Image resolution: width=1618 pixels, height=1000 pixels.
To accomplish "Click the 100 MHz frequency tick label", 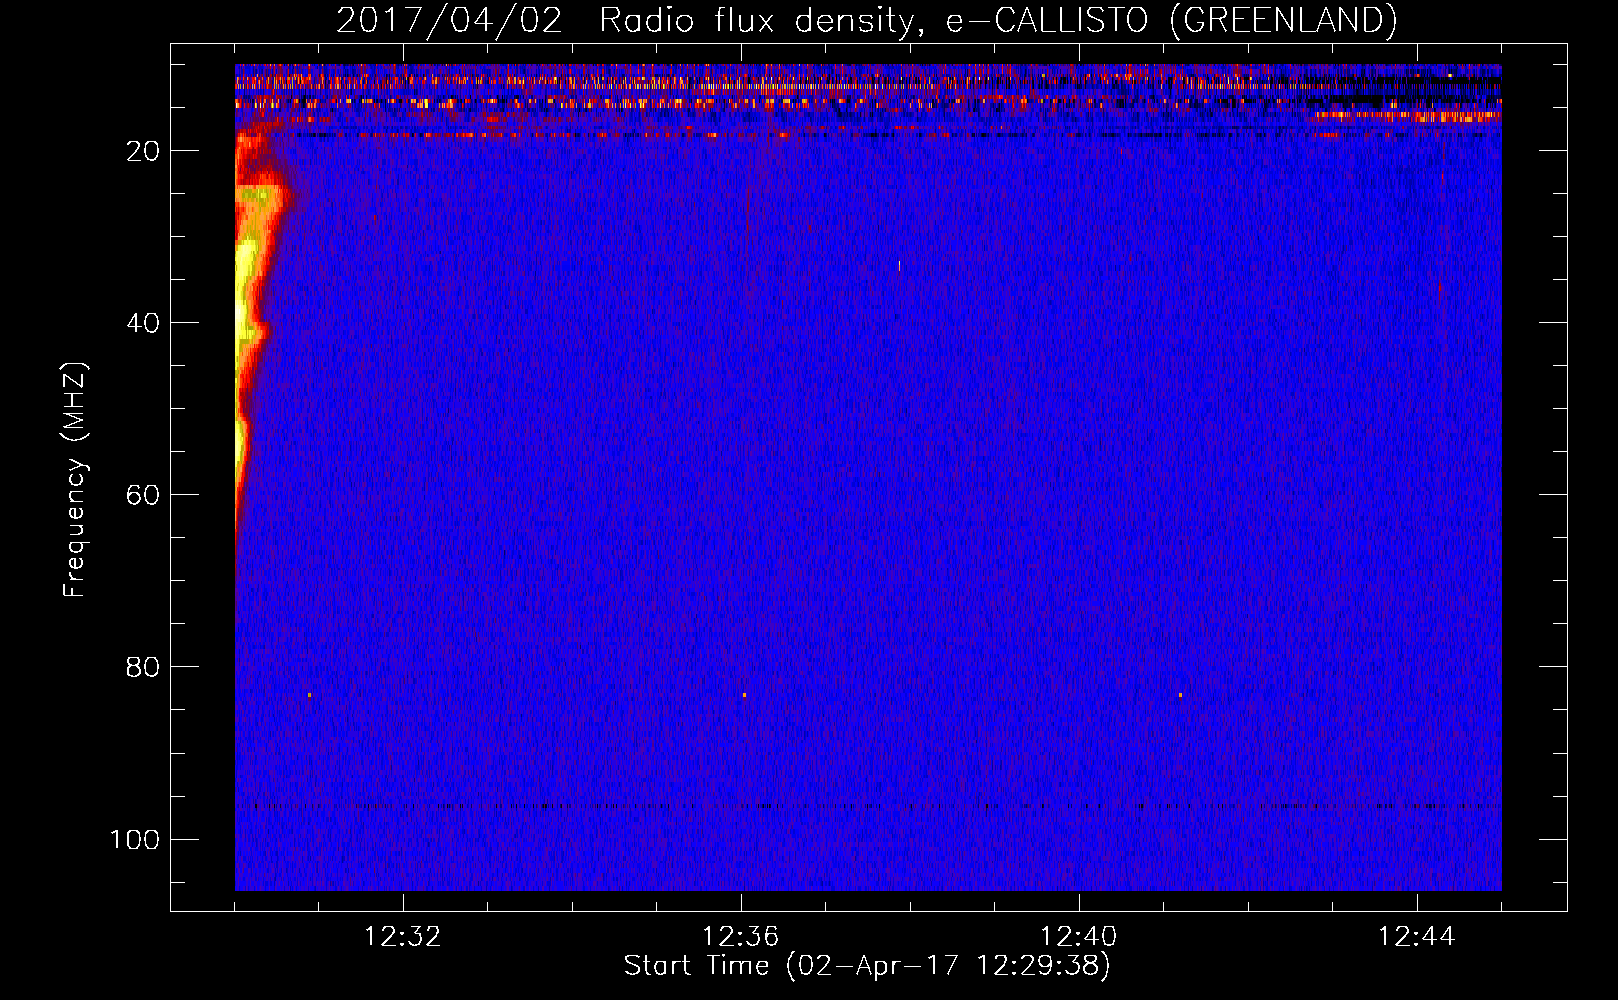I will click(136, 839).
